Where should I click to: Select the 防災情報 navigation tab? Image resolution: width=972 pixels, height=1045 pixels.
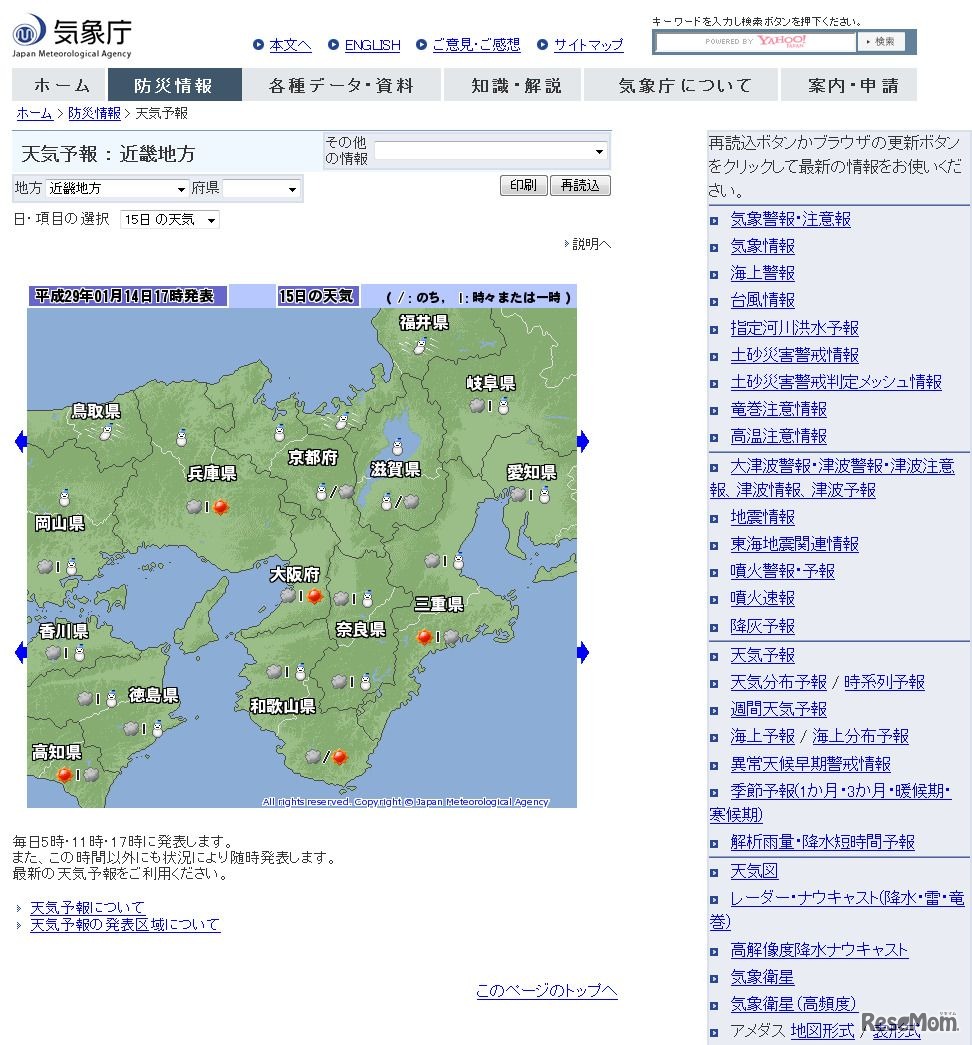point(175,85)
